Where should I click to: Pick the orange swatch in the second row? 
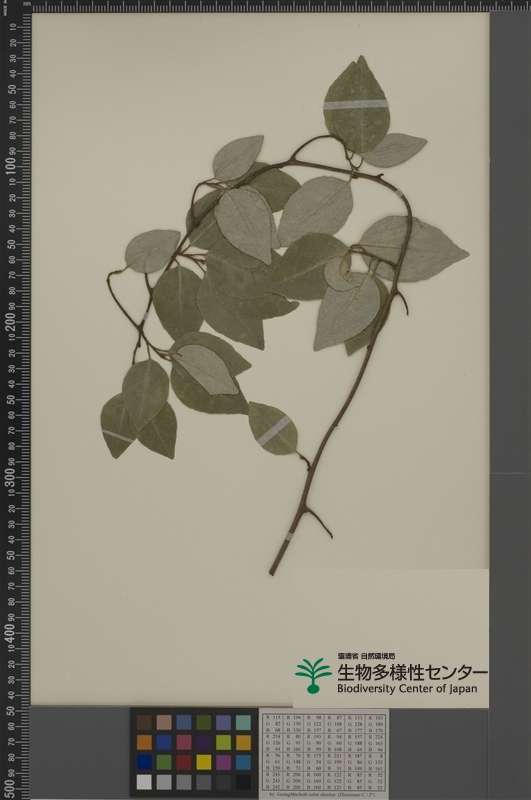tap(144, 742)
